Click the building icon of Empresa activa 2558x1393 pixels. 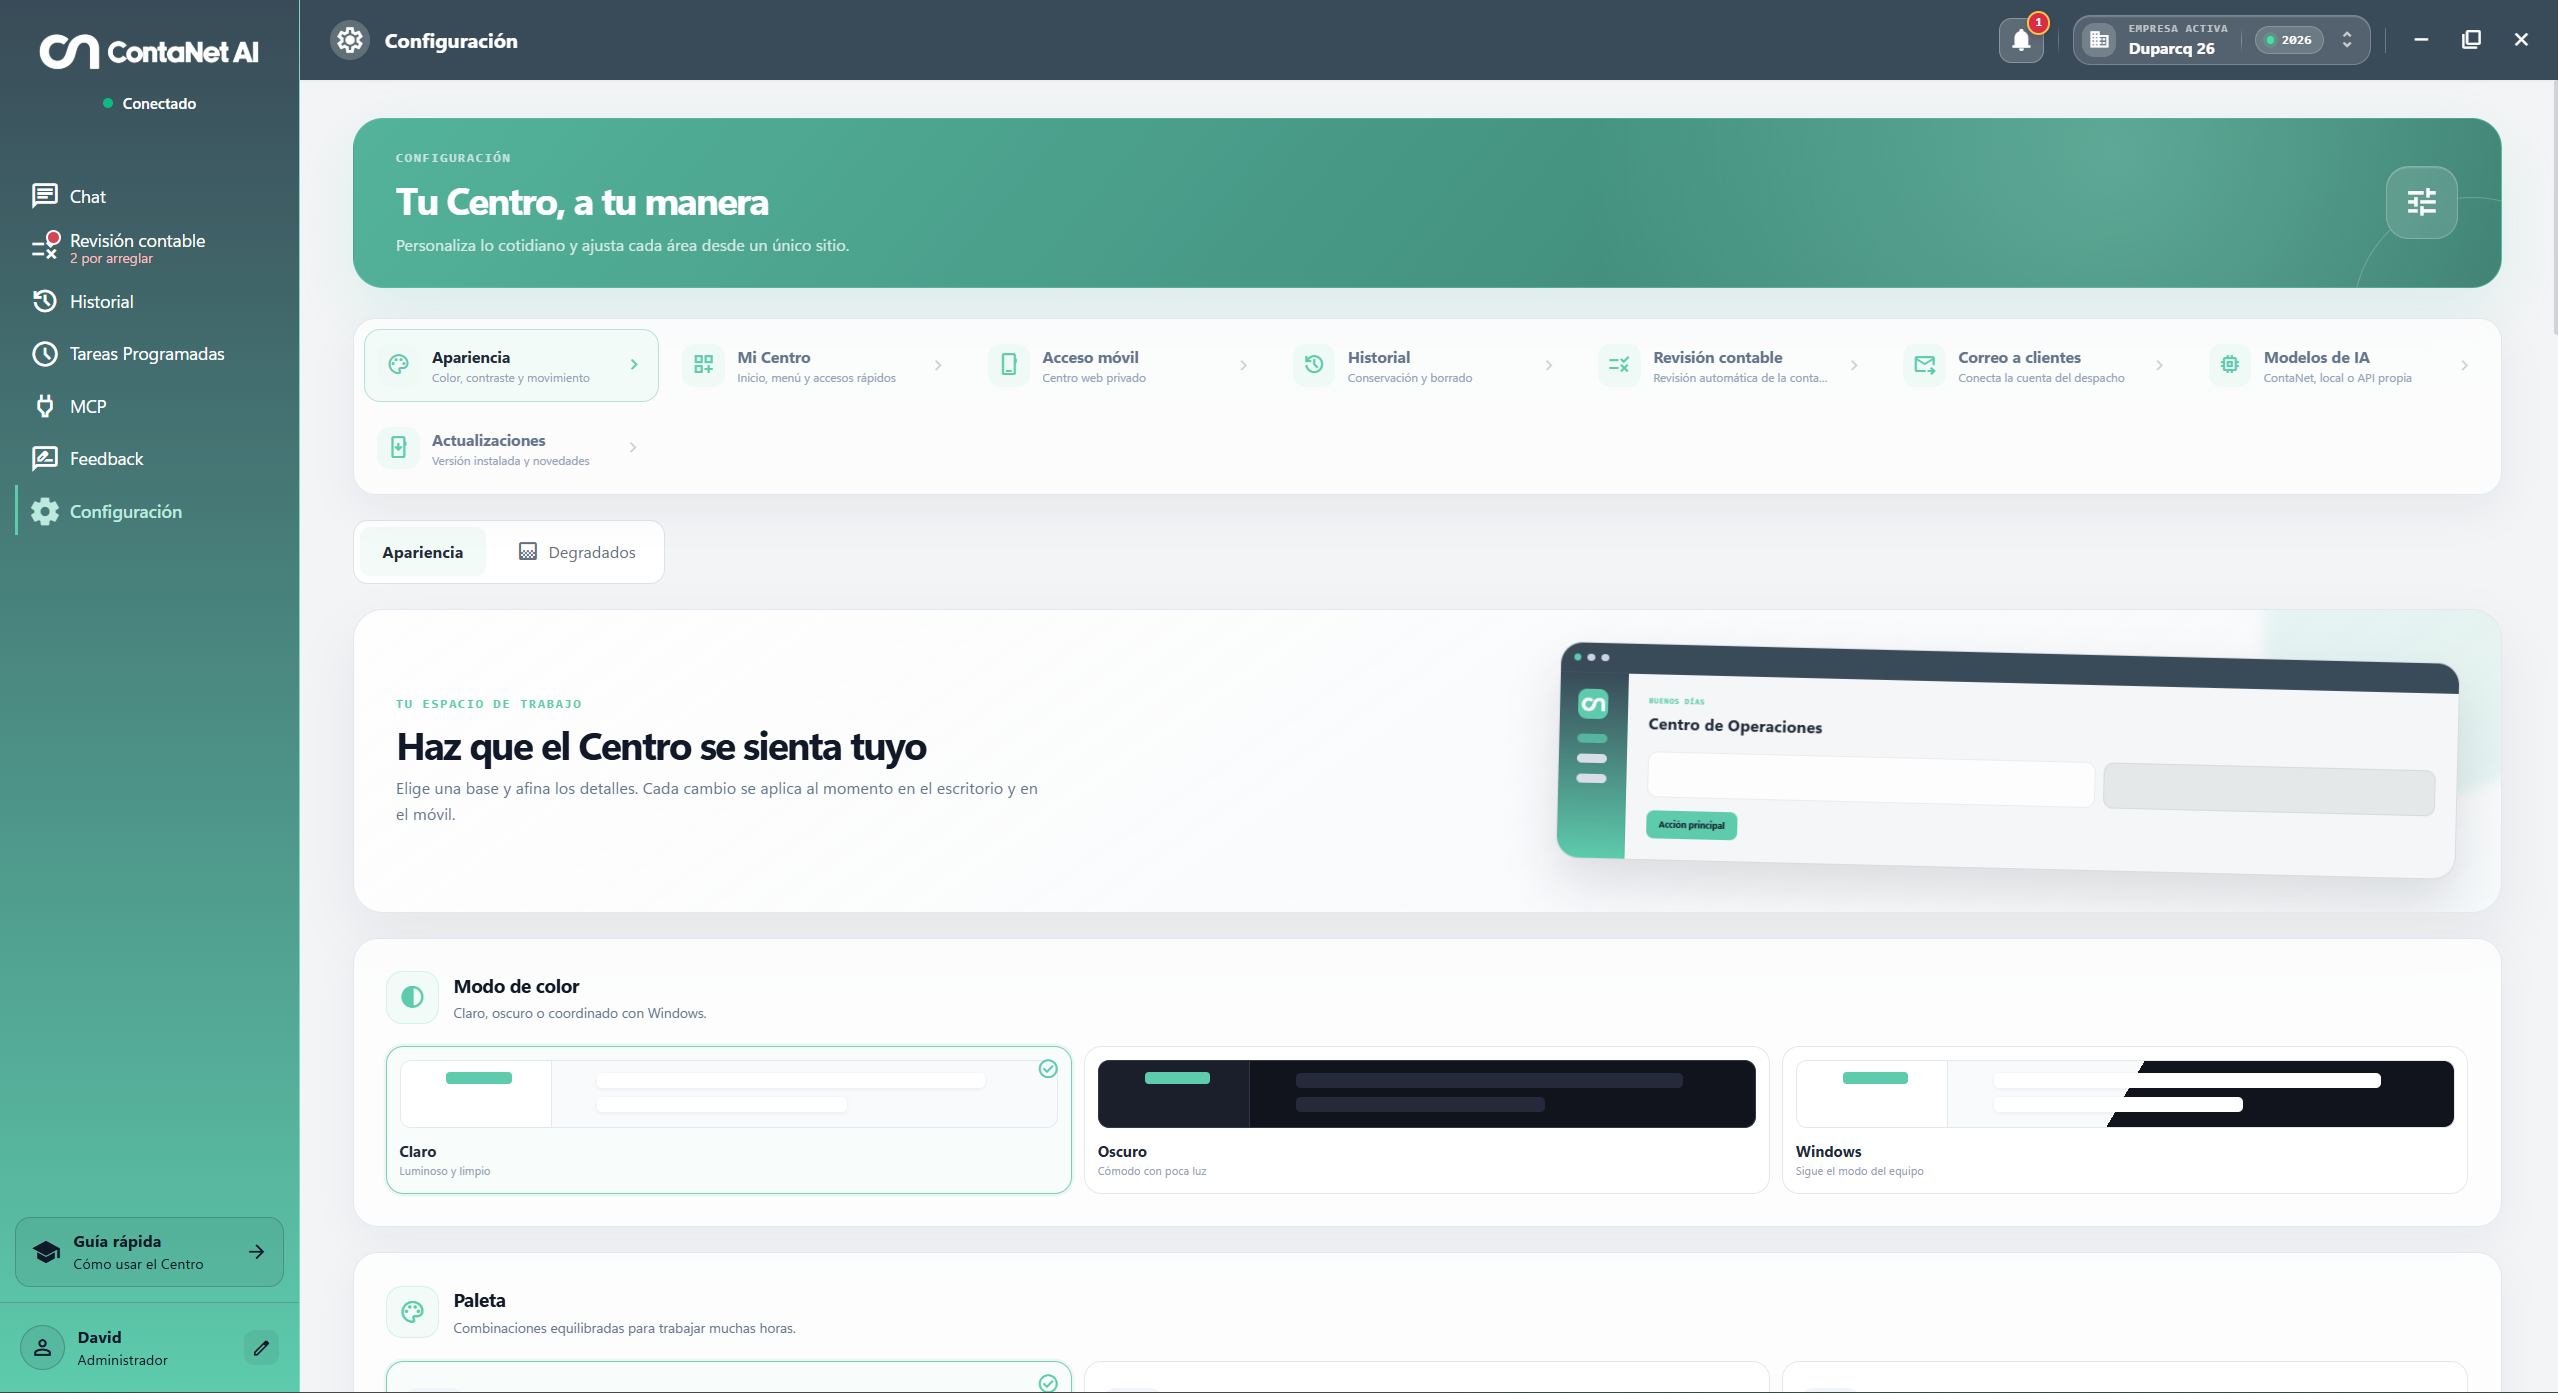[x=2099, y=40]
